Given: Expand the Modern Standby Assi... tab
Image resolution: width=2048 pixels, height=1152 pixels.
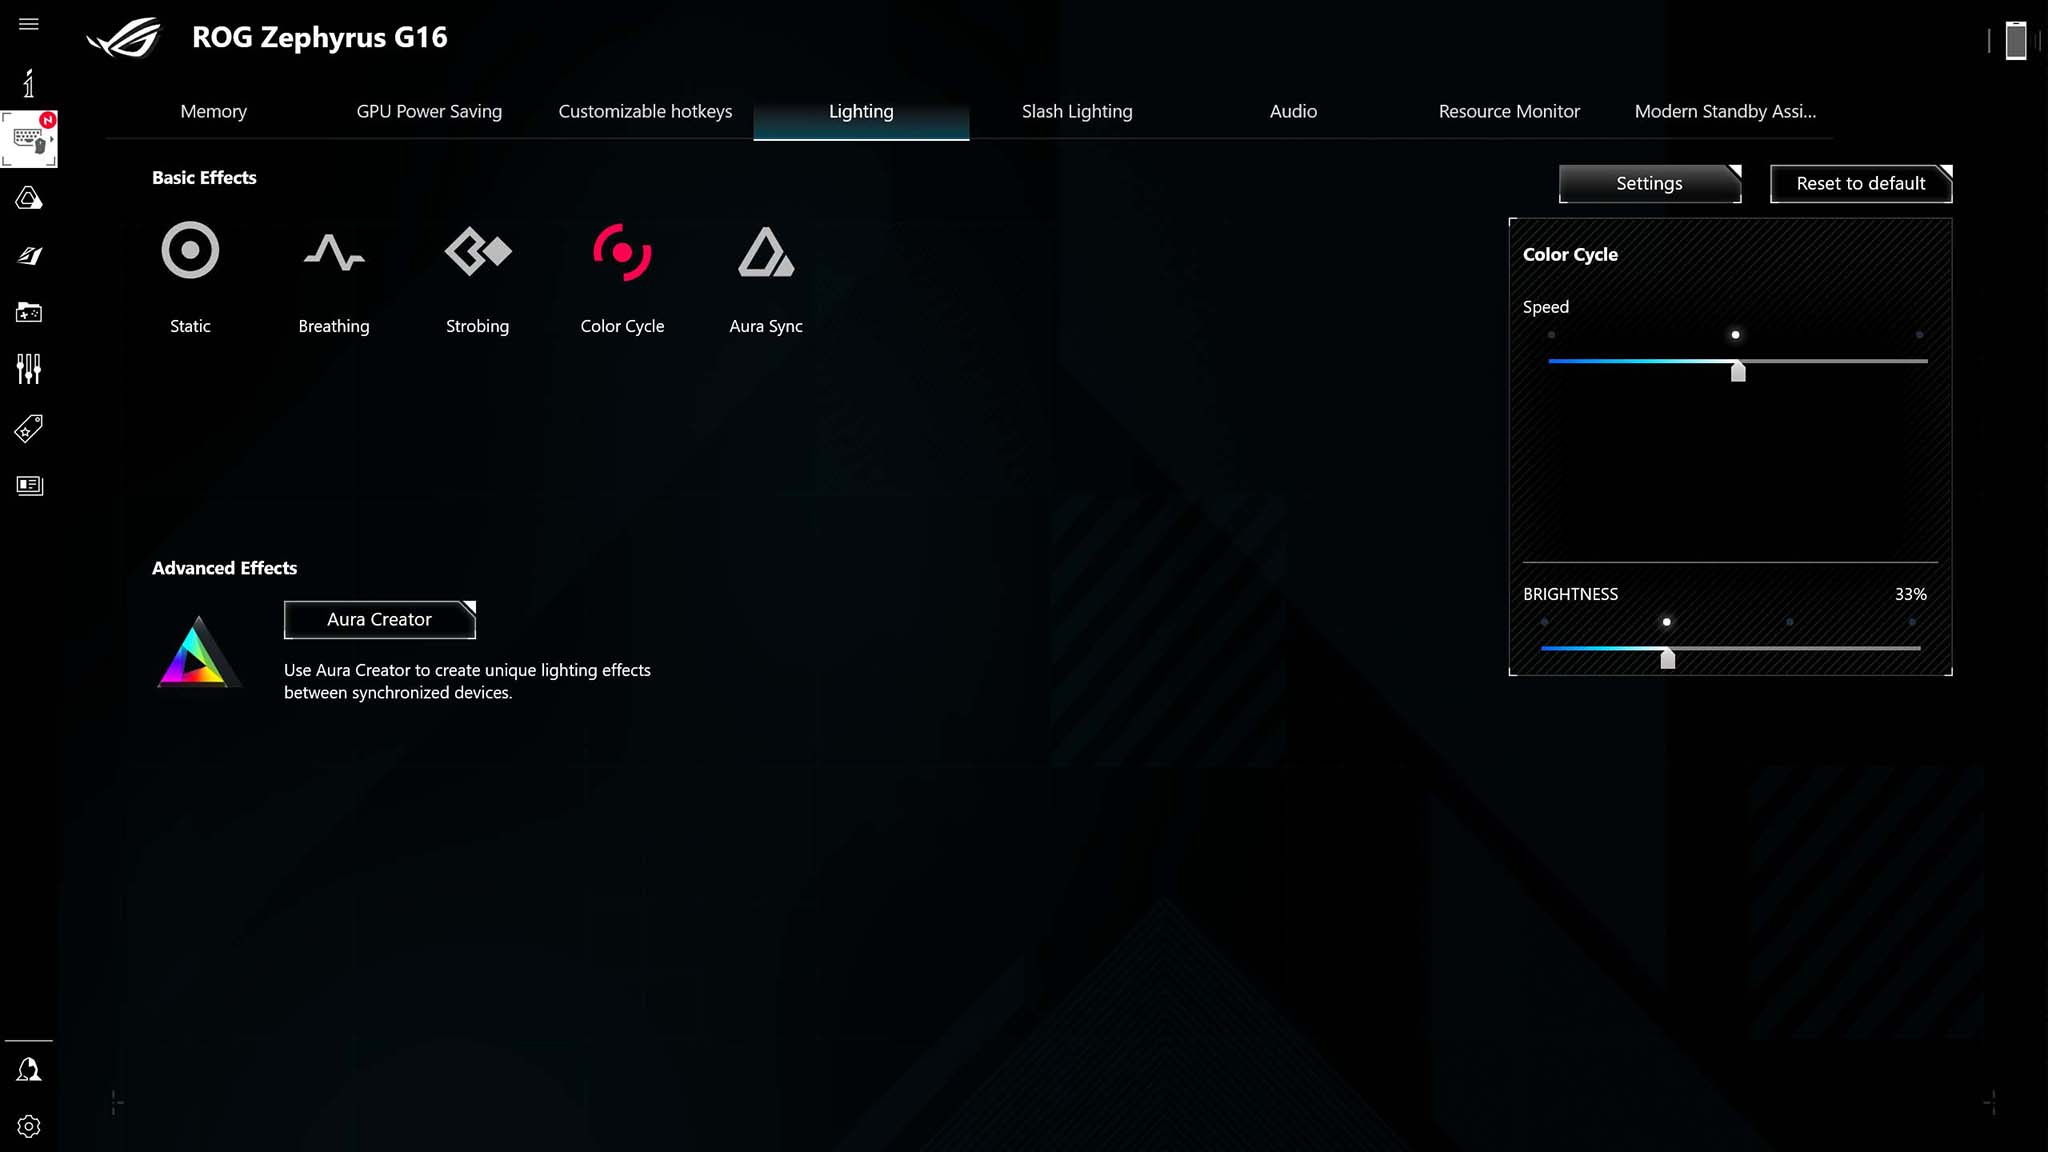Looking at the screenshot, I should click(1724, 111).
